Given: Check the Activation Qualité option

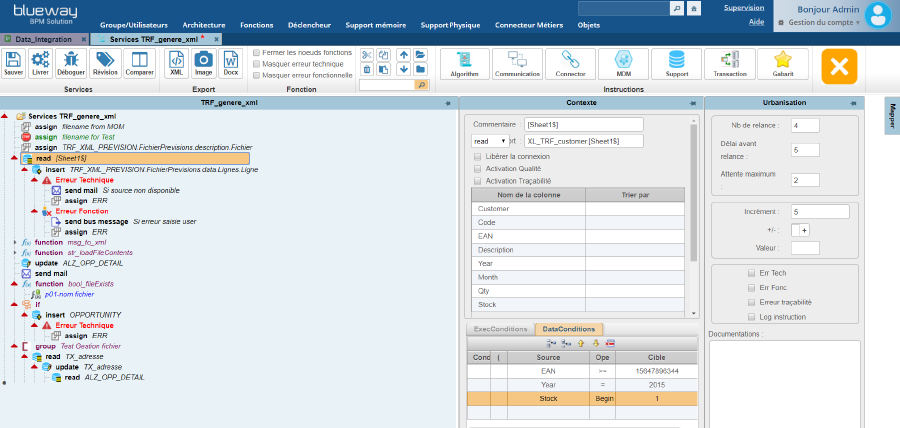Looking at the screenshot, I should coord(476,168).
